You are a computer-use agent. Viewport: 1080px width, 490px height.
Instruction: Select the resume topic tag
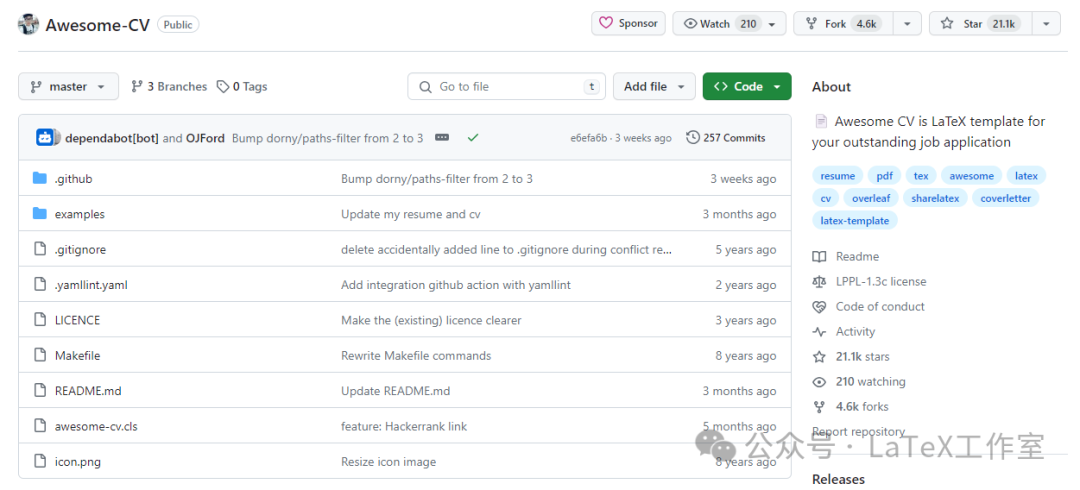tap(838, 176)
